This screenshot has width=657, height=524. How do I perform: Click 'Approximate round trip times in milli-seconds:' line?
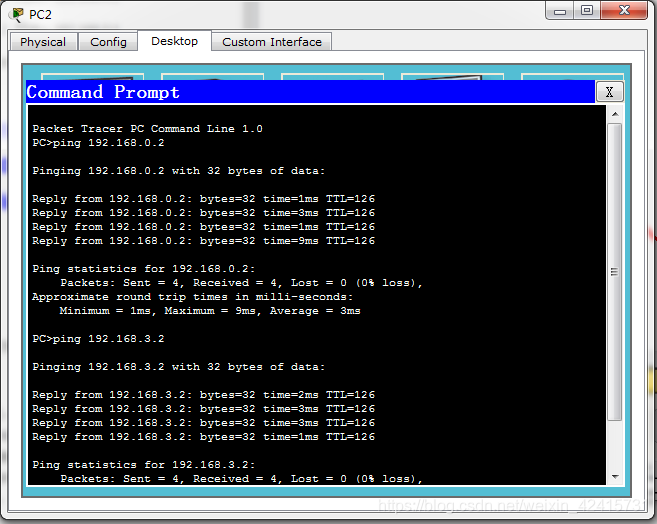192,297
